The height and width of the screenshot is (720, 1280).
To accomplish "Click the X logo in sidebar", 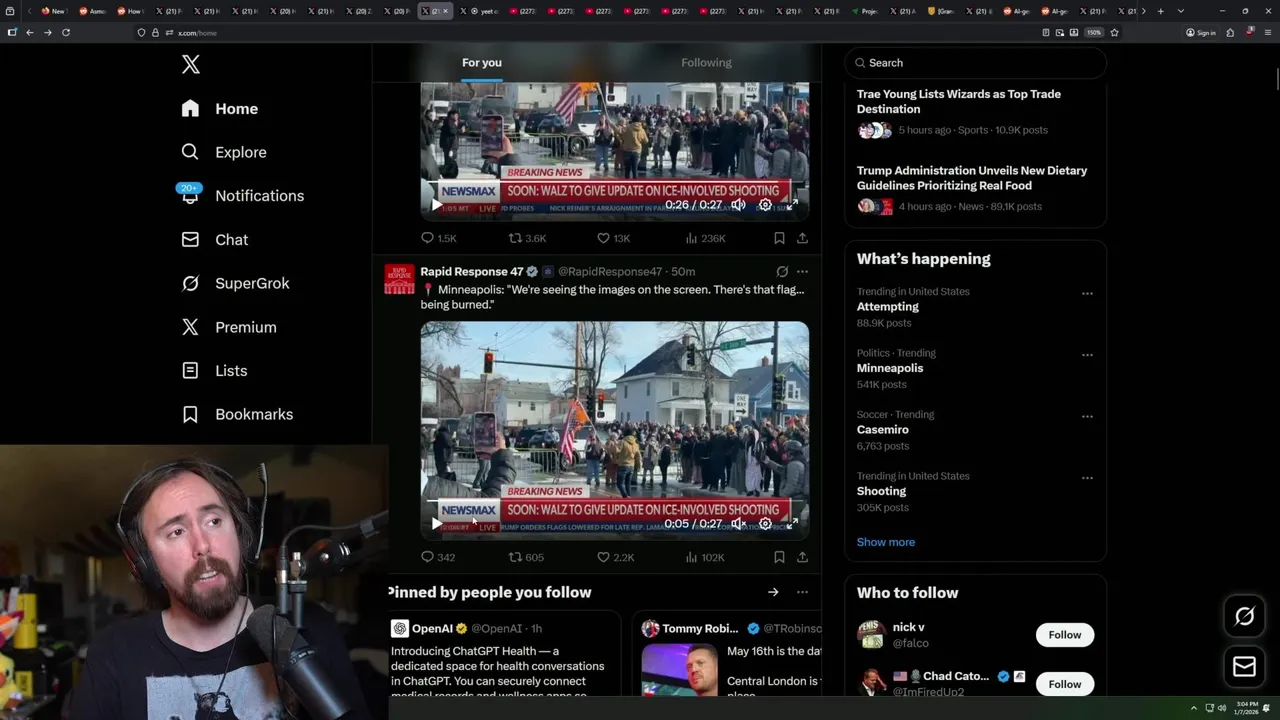I will pos(191,65).
